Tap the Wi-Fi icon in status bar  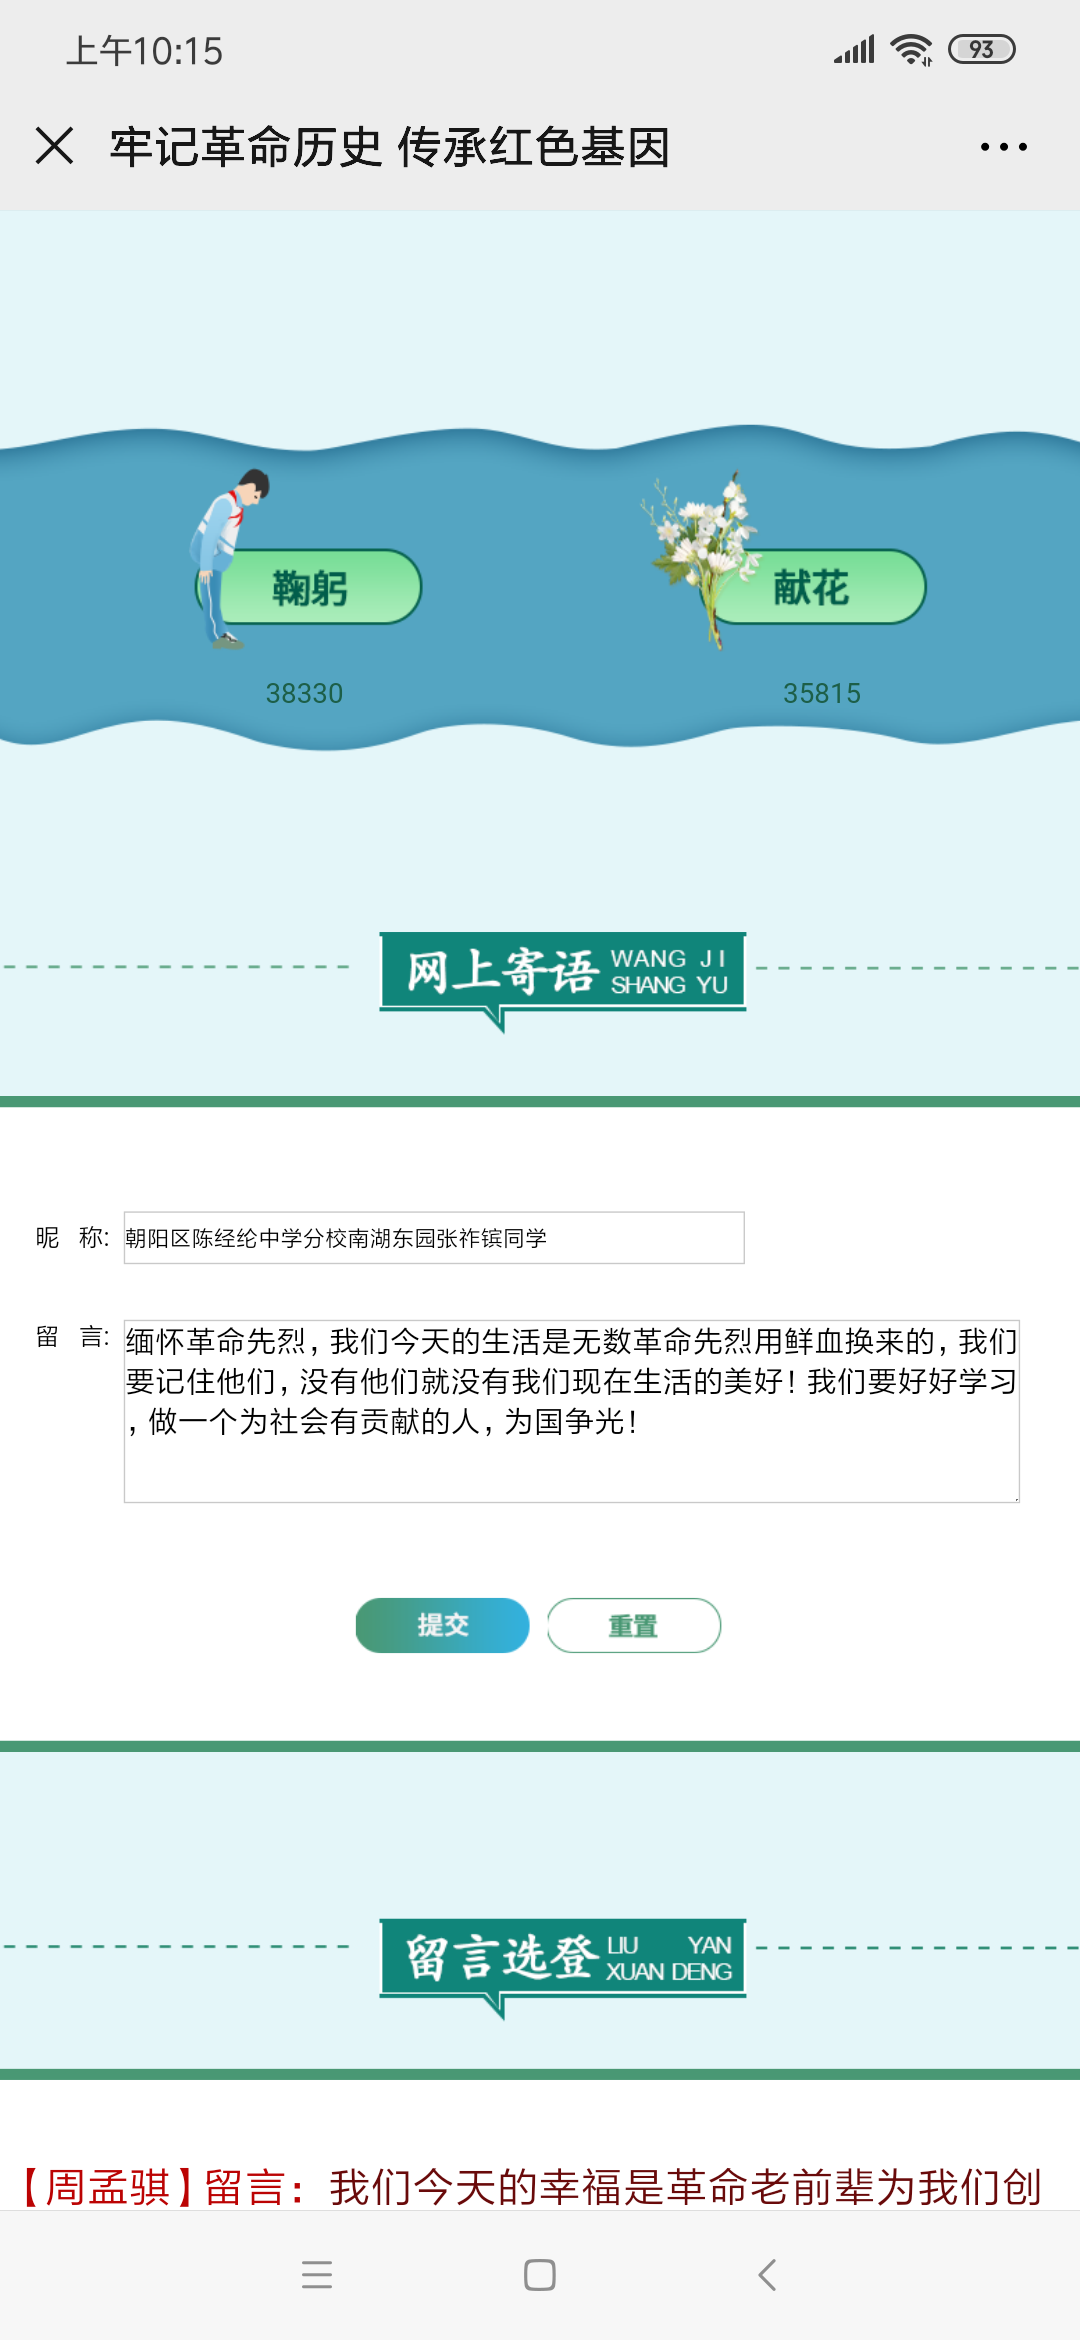coord(911,50)
